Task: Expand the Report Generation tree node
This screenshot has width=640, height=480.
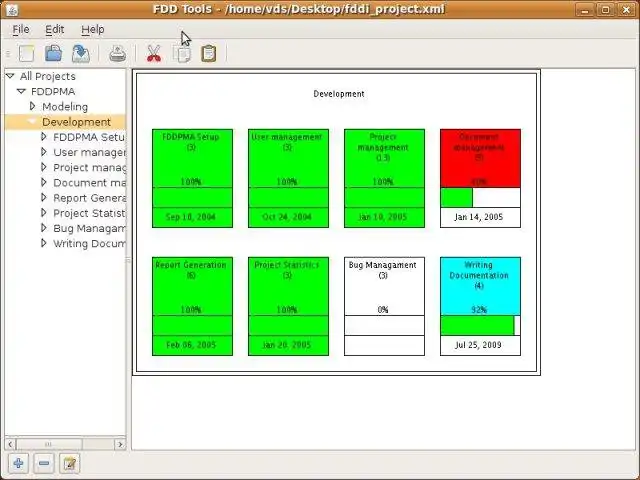Action: click(x=44, y=198)
